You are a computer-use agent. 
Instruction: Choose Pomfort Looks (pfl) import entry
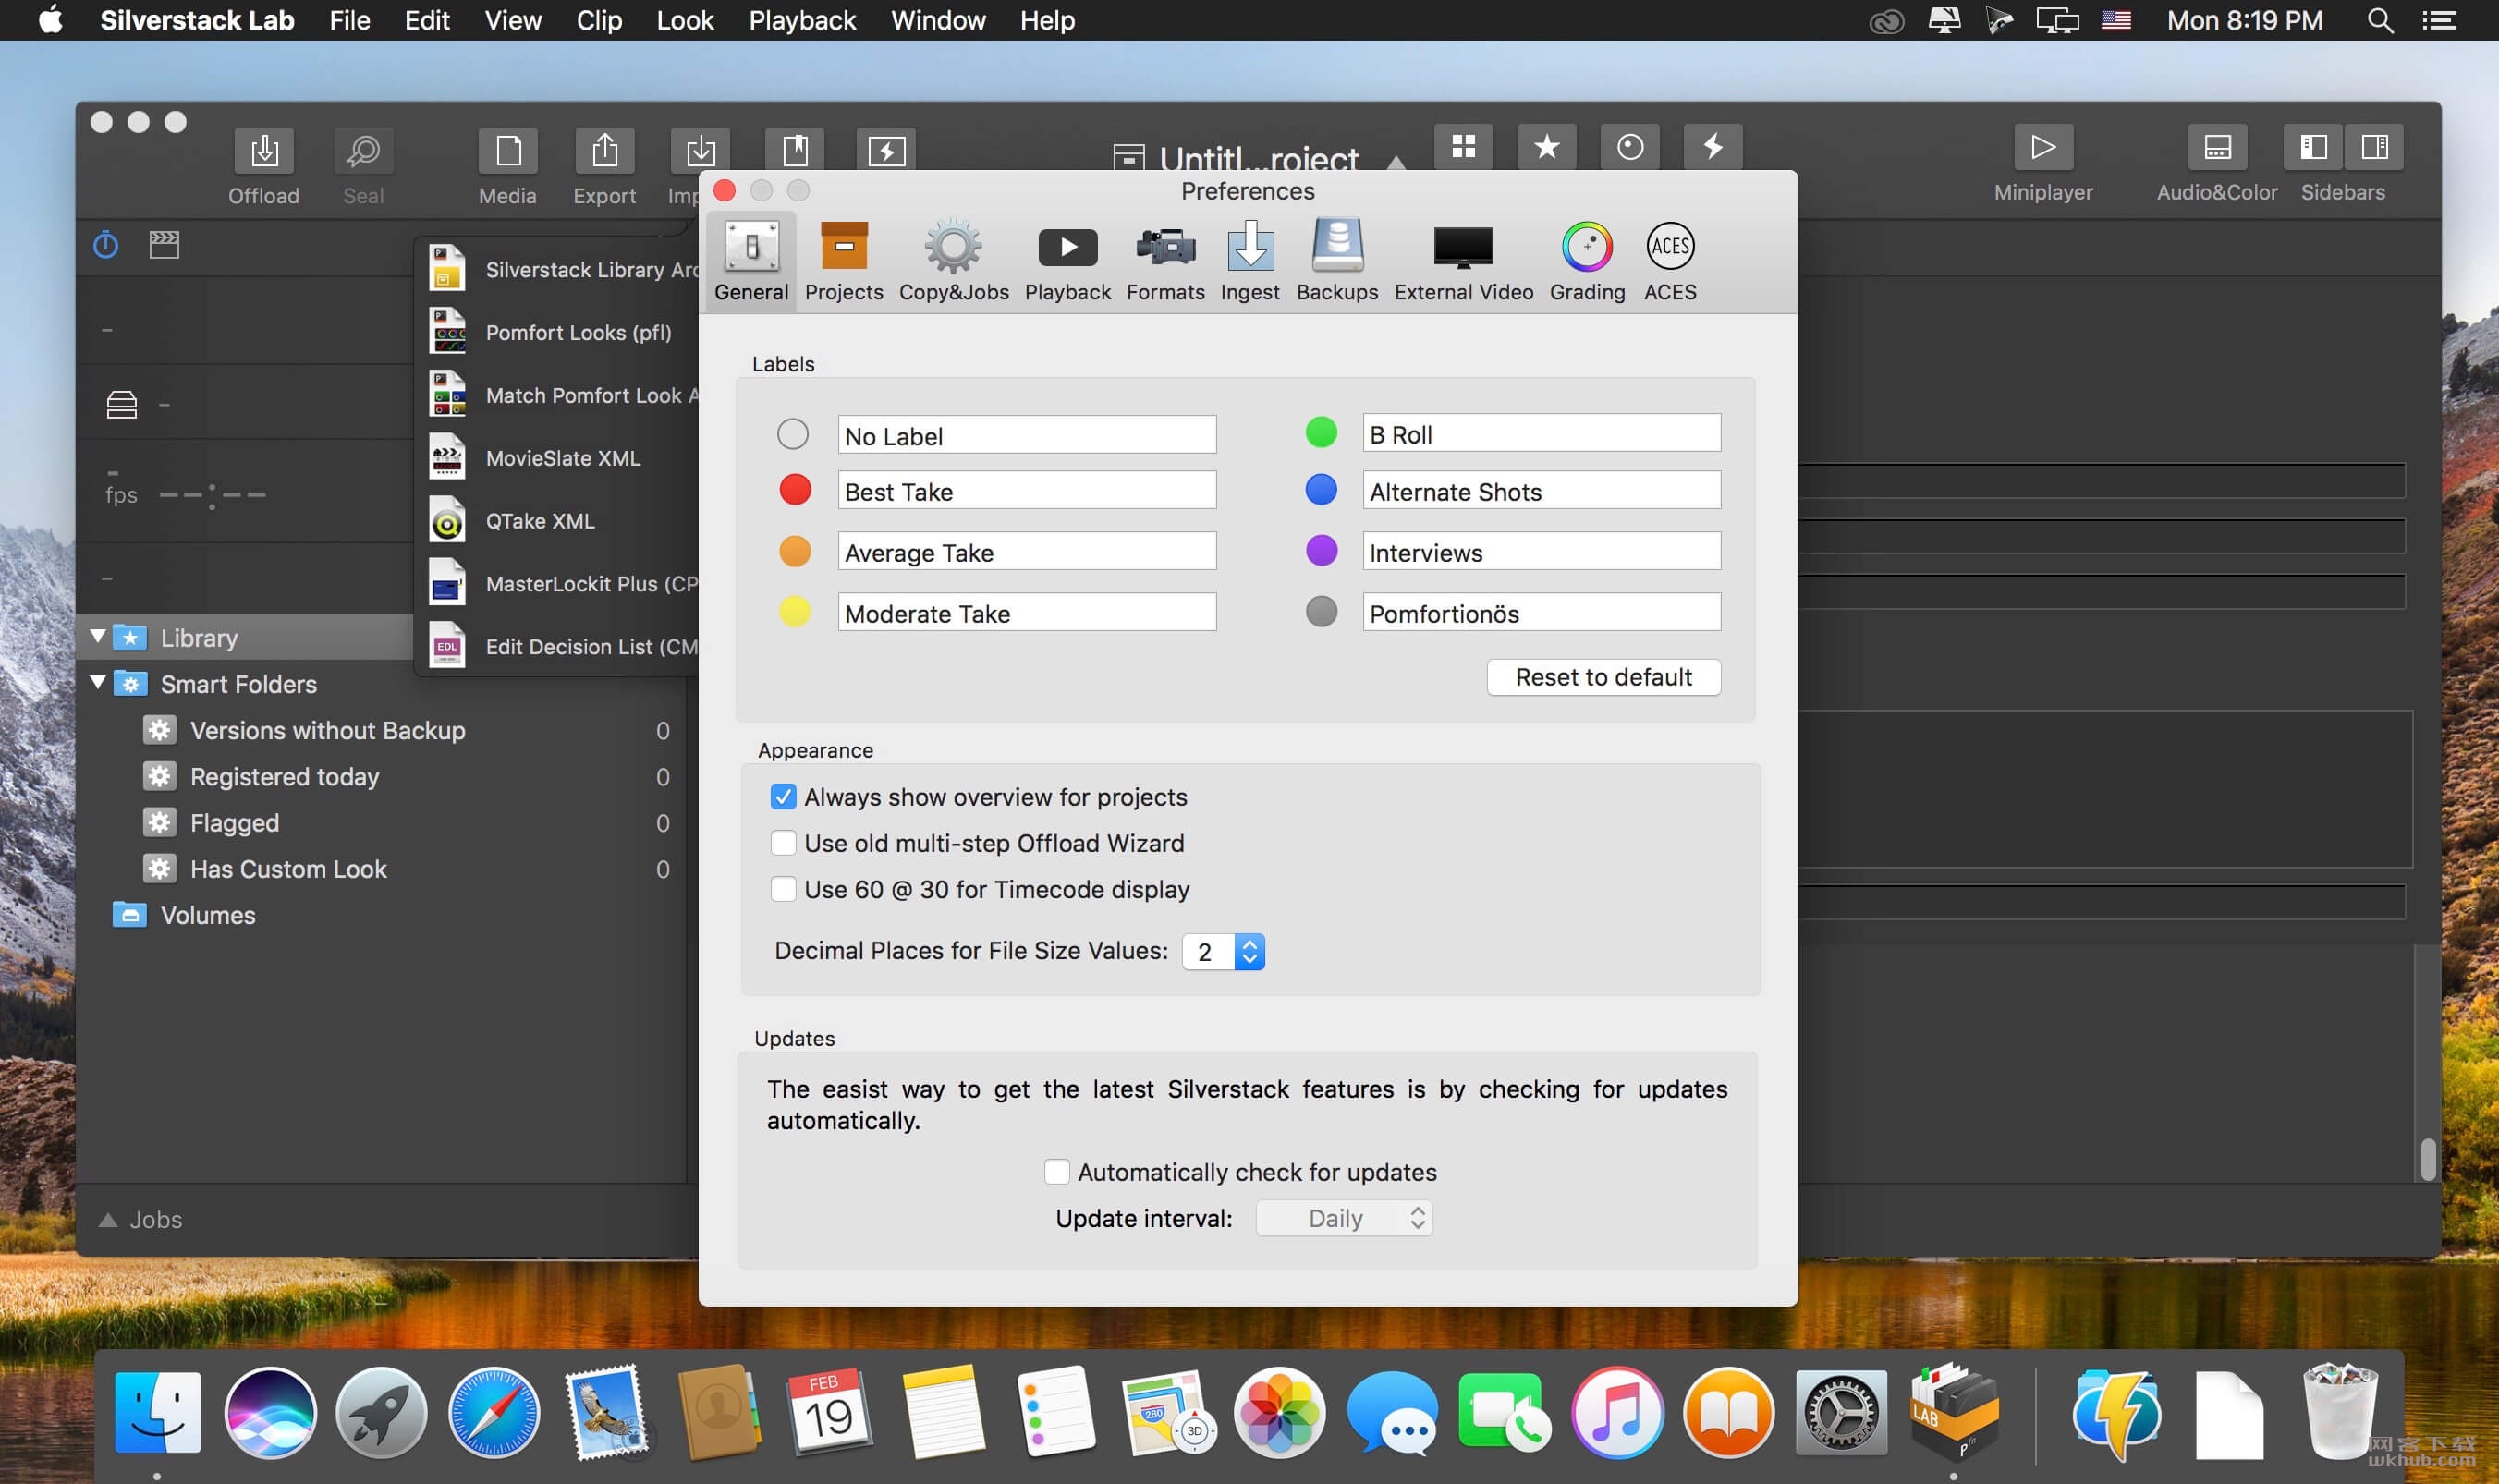tap(558, 332)
